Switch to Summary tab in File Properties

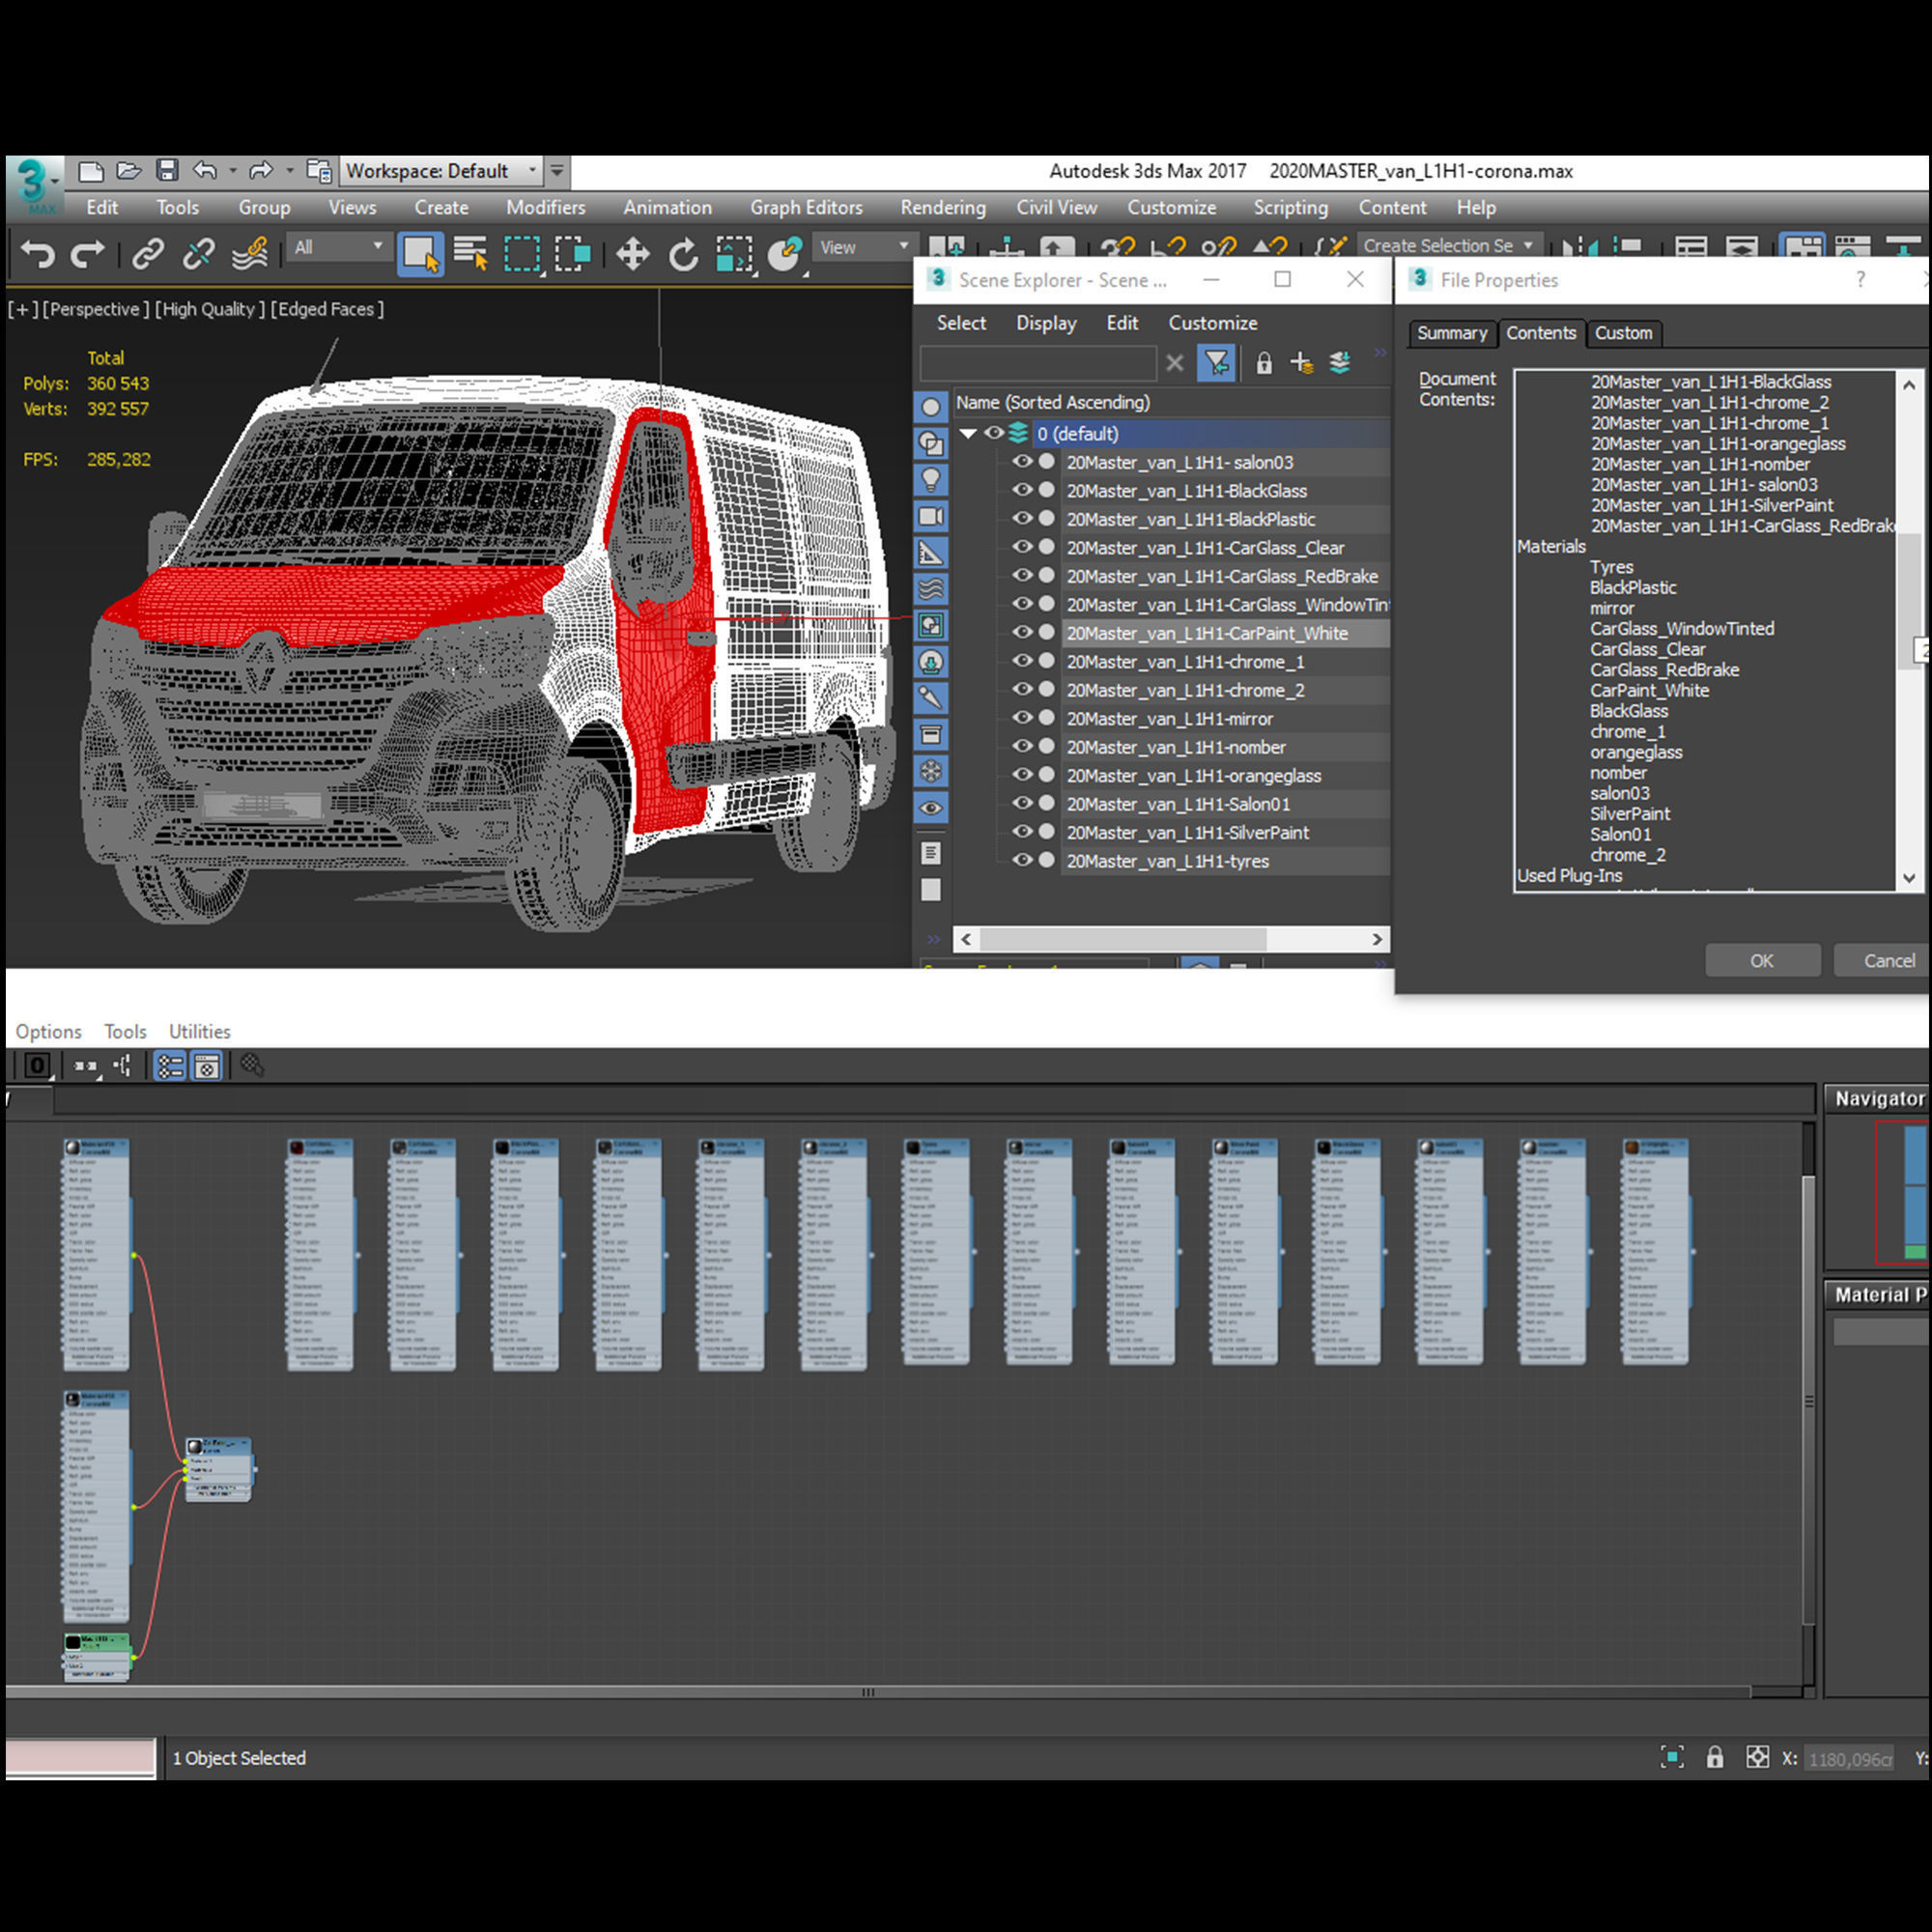[1452, 333]
